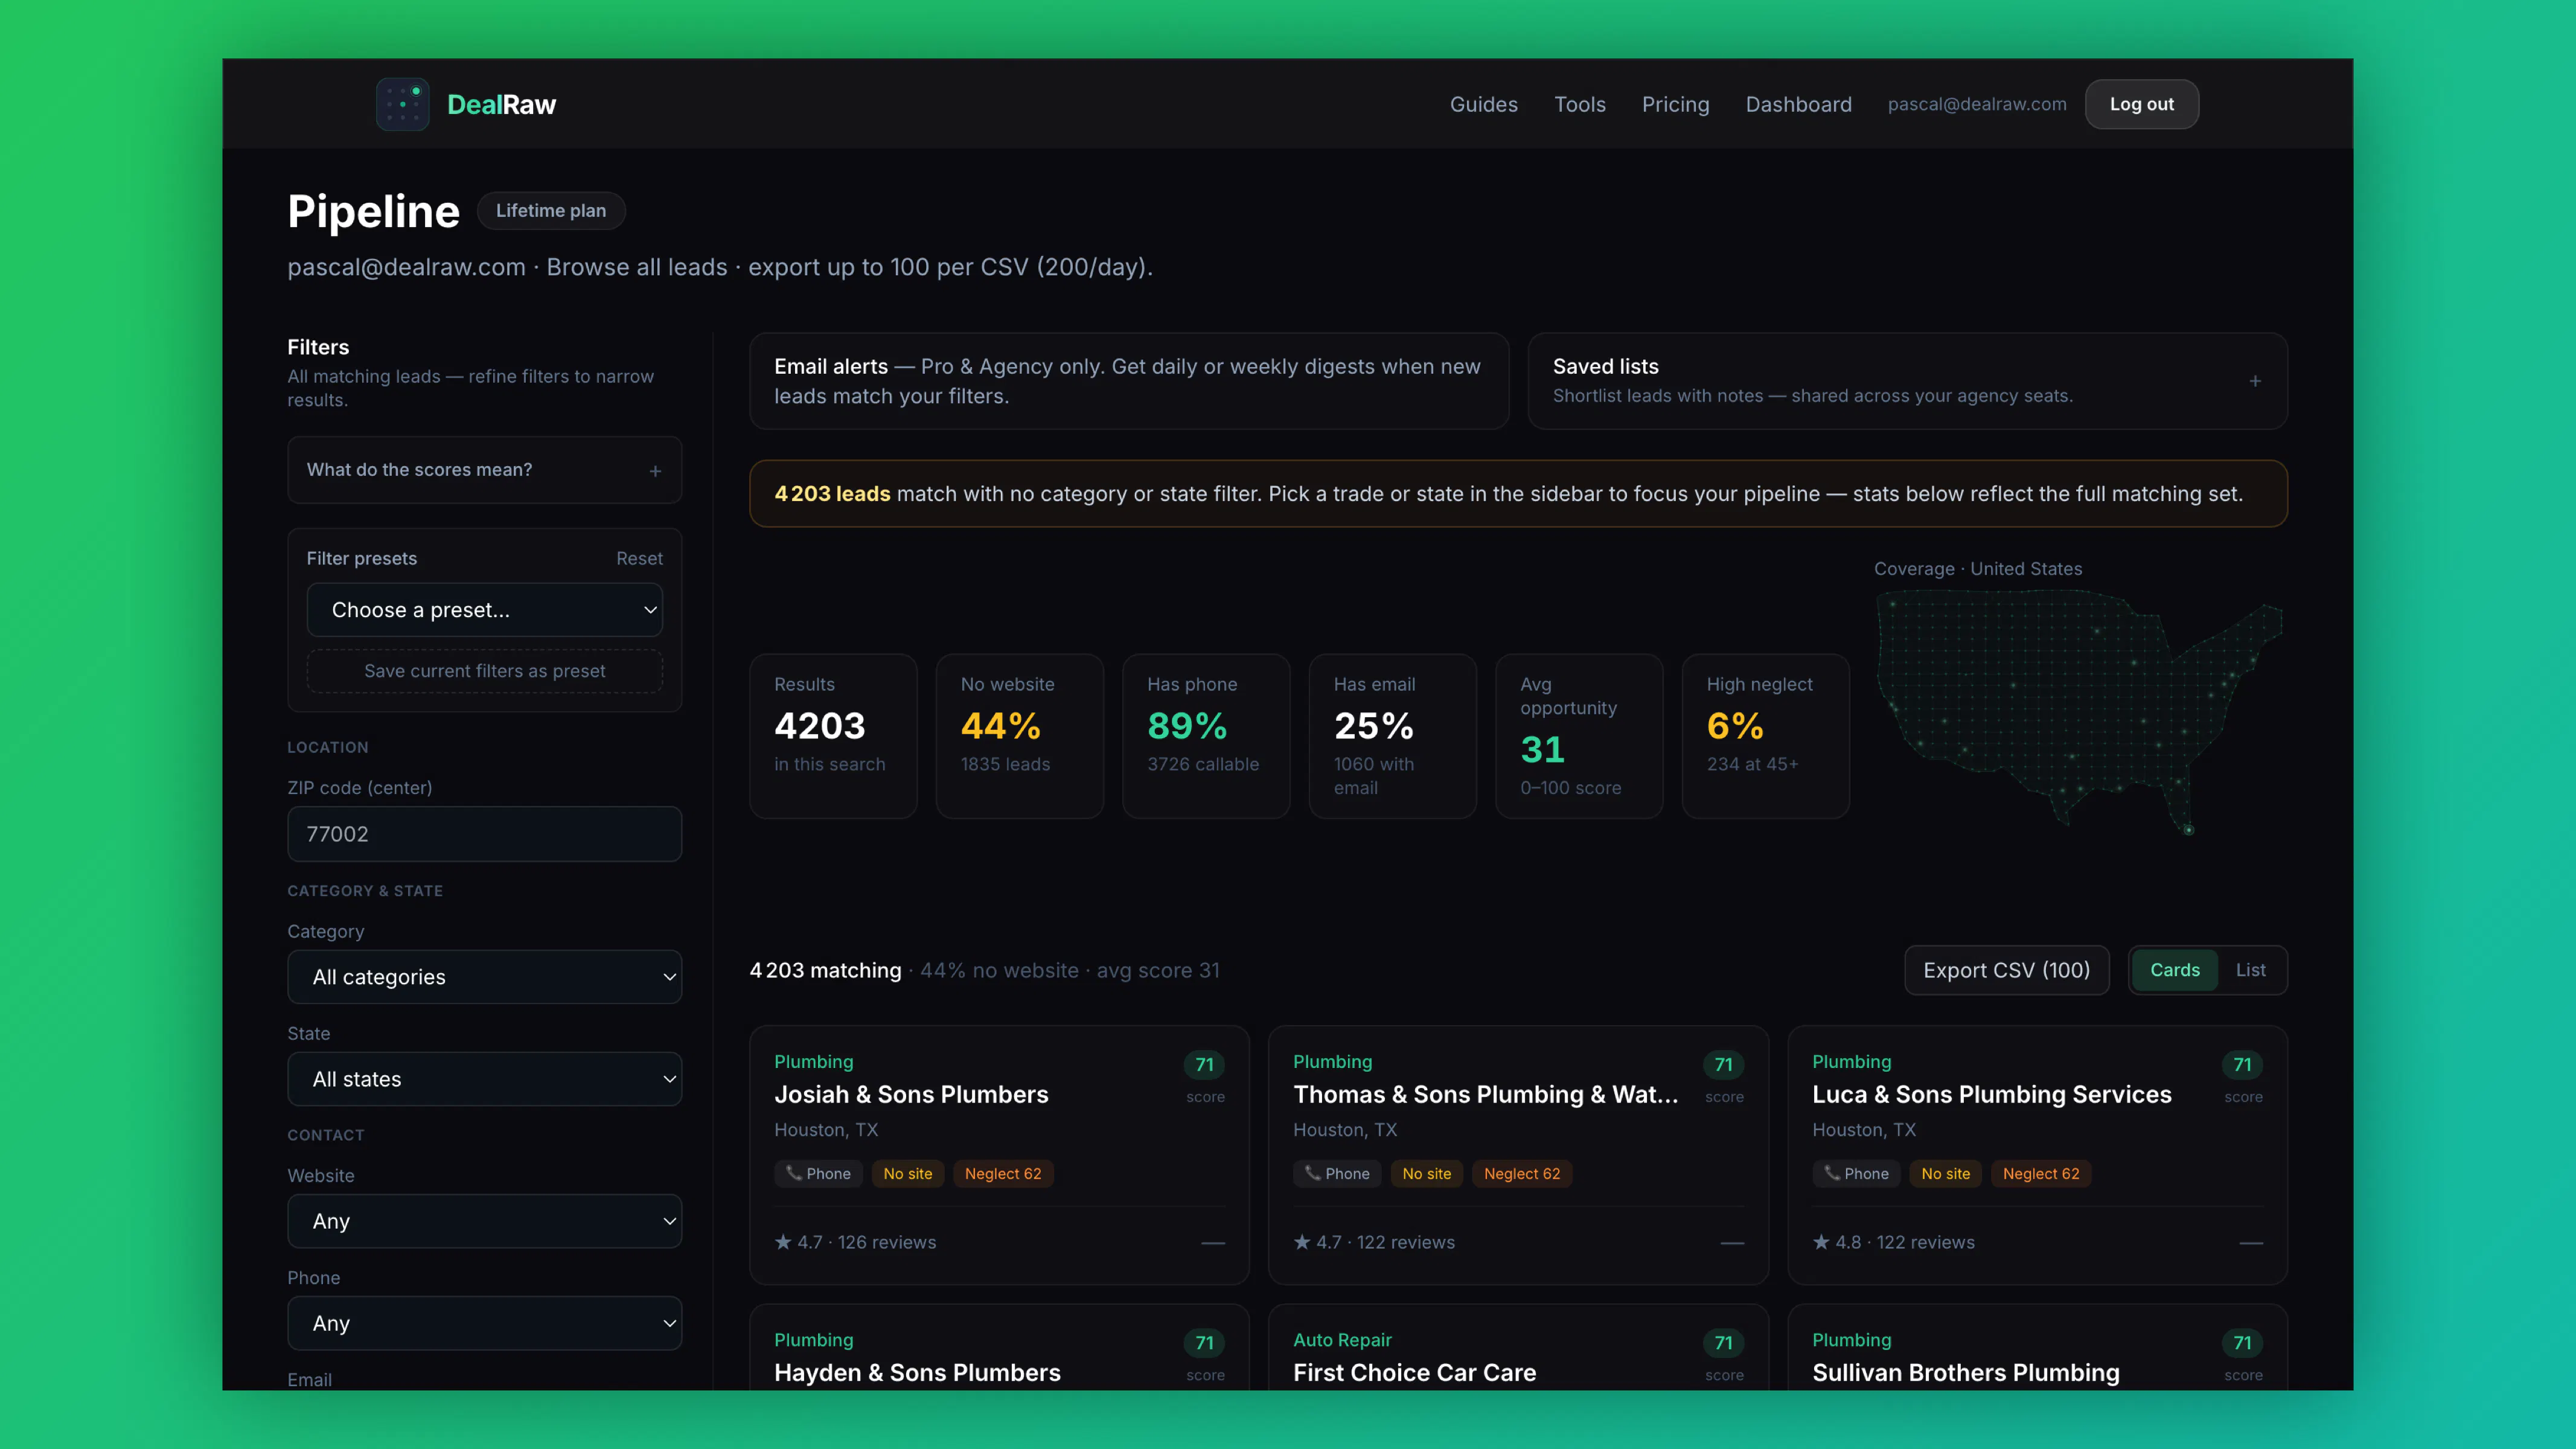
Task: Click the Neglect 62 tag on Josiah & Sons Plumbers
Action: (x=1002, y=1174)
